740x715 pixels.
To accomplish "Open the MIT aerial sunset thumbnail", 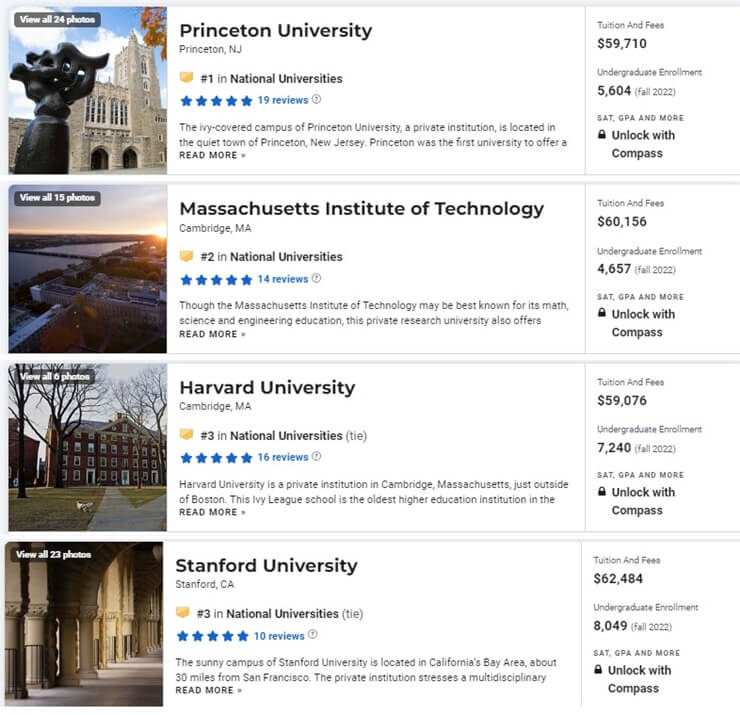I will click(87, 269).
